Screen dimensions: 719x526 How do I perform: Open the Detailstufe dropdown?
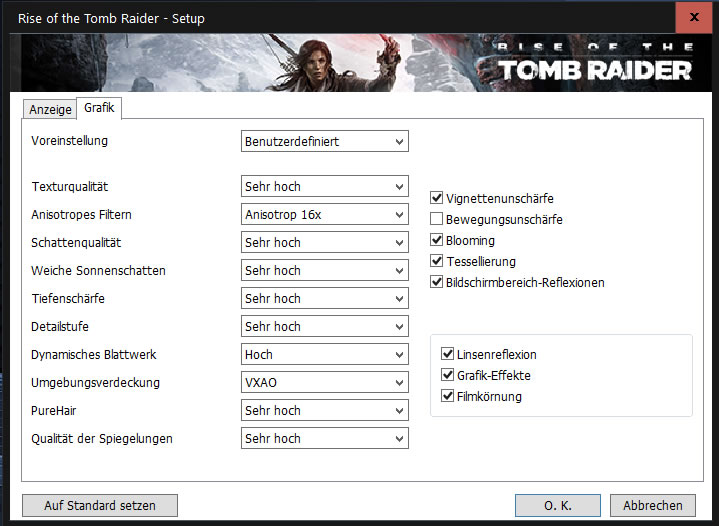coord(325,327)
